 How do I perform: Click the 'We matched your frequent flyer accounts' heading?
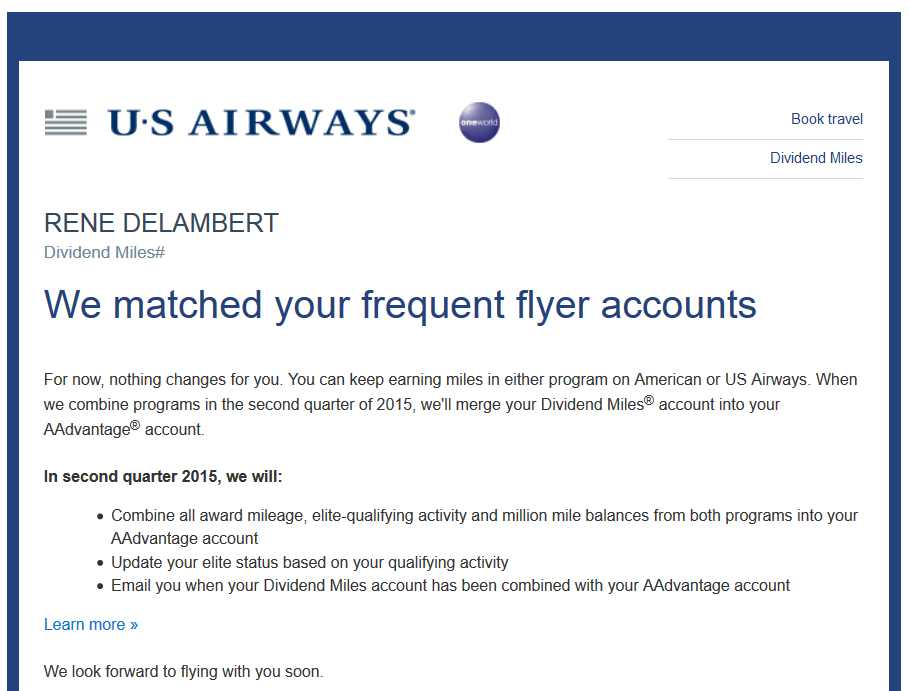click(400, 304)
